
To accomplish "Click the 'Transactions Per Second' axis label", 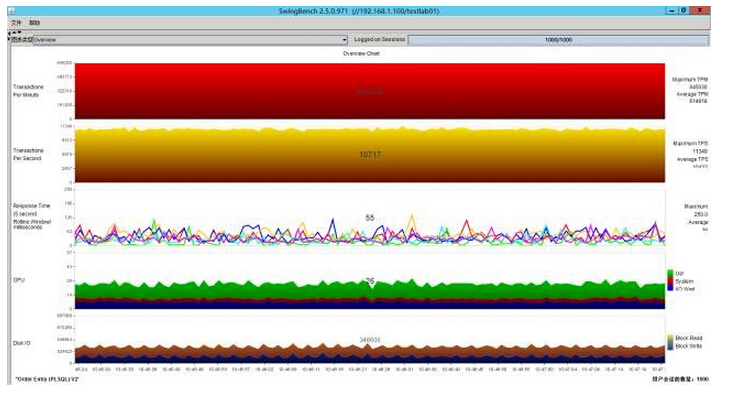I will point(28,154).
